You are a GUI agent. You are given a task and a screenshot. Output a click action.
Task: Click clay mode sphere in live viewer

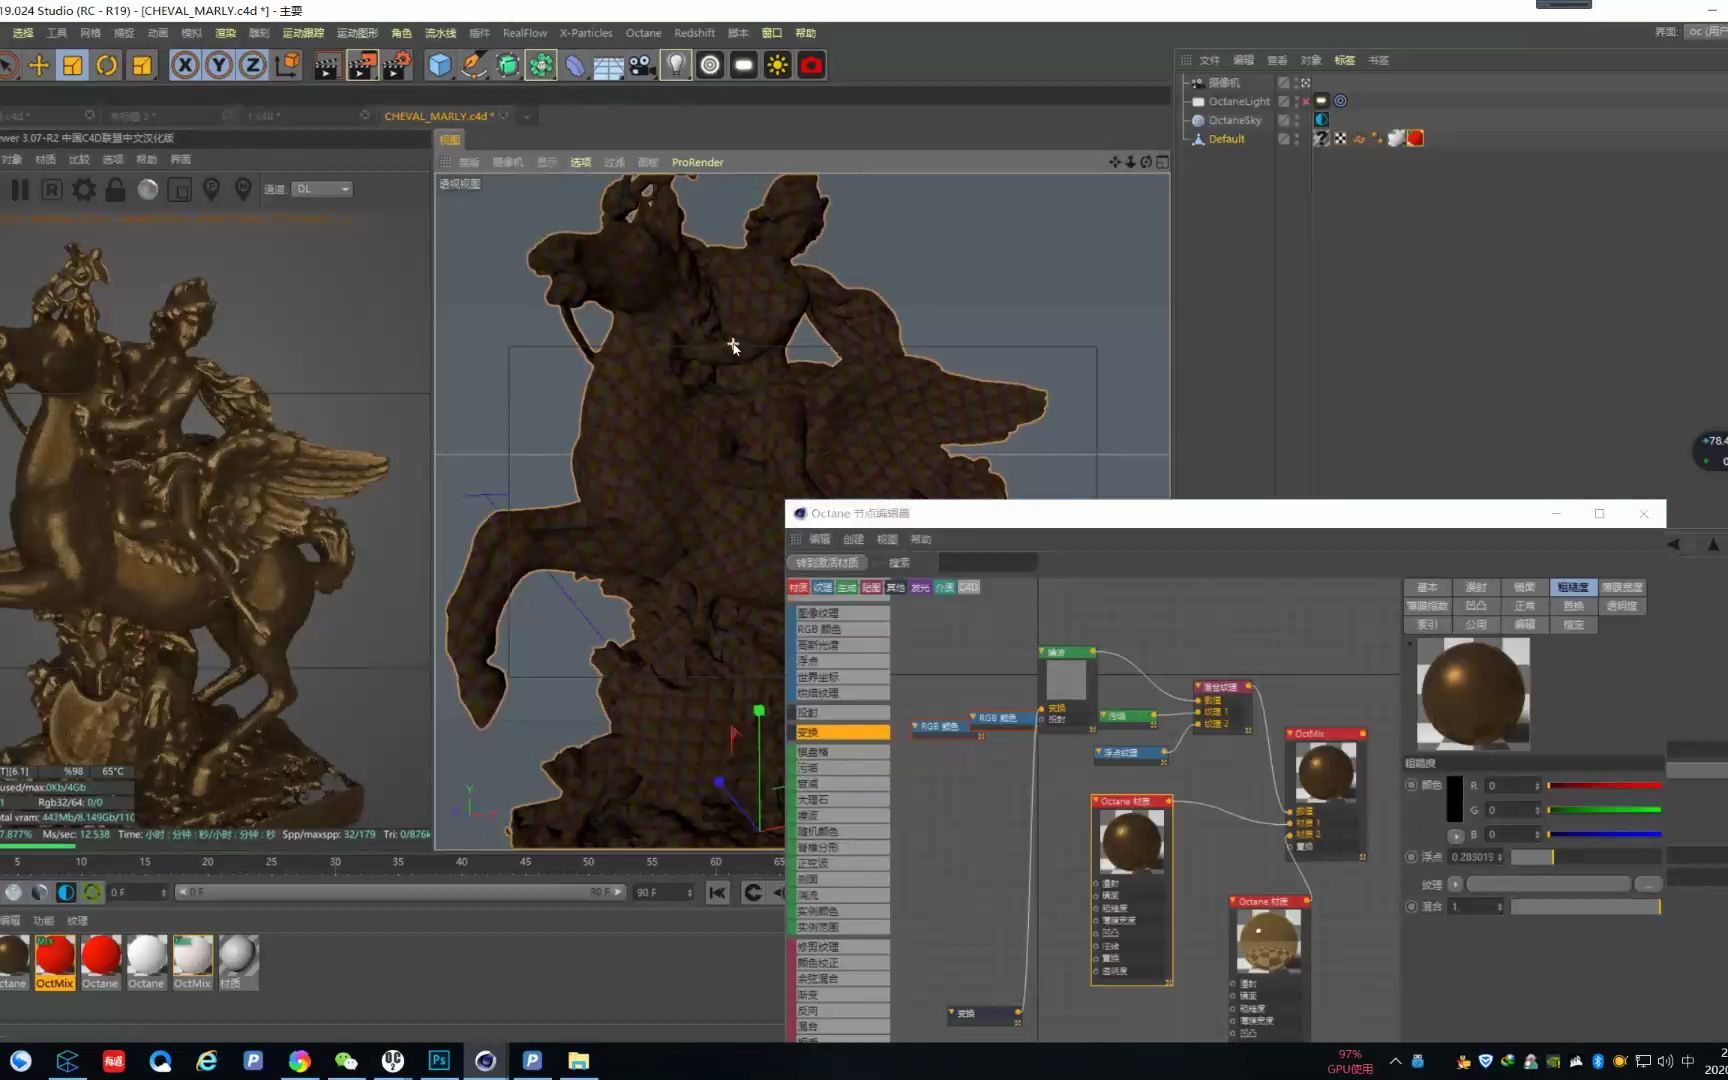click(148, 189)
